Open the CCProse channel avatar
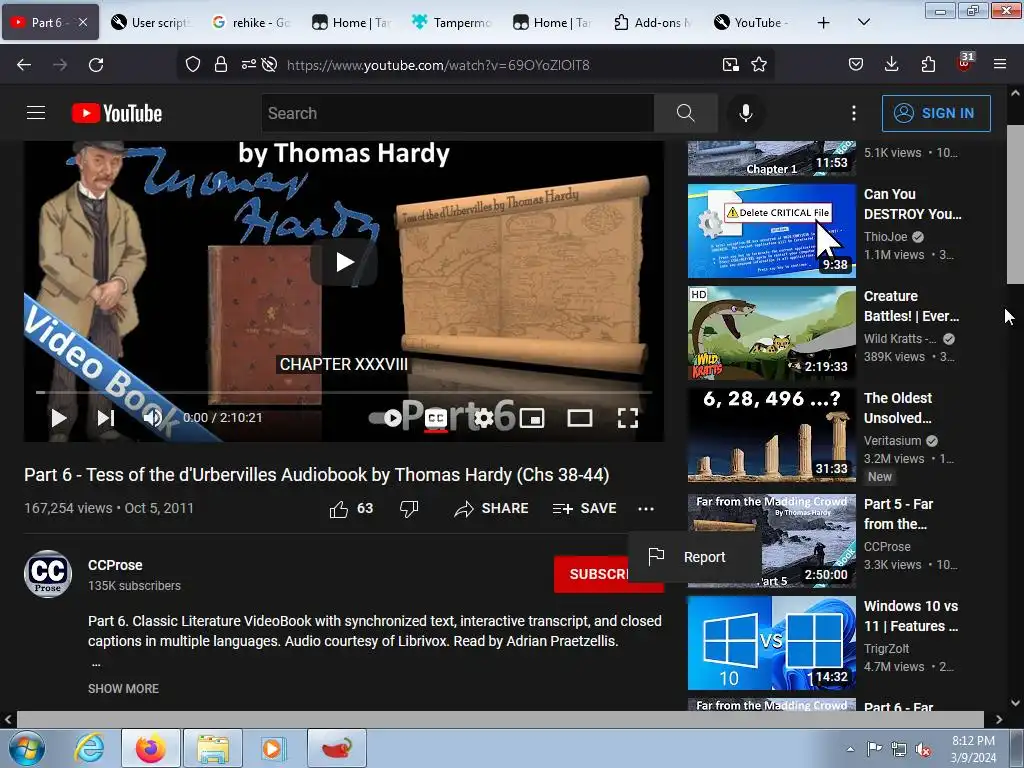Image resolution: width=1024 pixels, height=768 pixels. 48,574
